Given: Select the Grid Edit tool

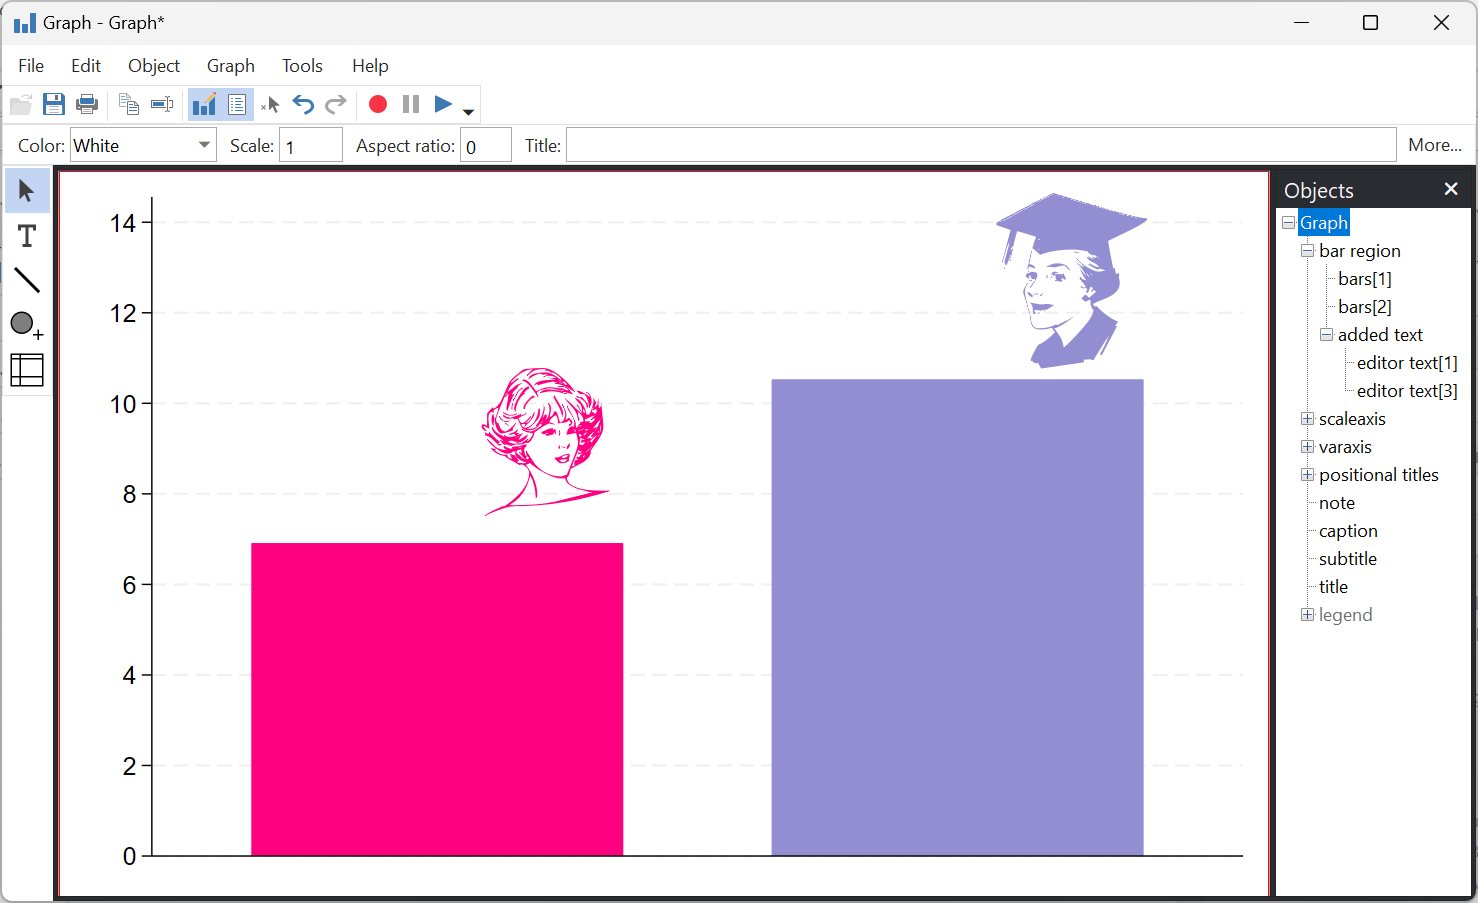Looking at the screenshot, I should (27, 370).
